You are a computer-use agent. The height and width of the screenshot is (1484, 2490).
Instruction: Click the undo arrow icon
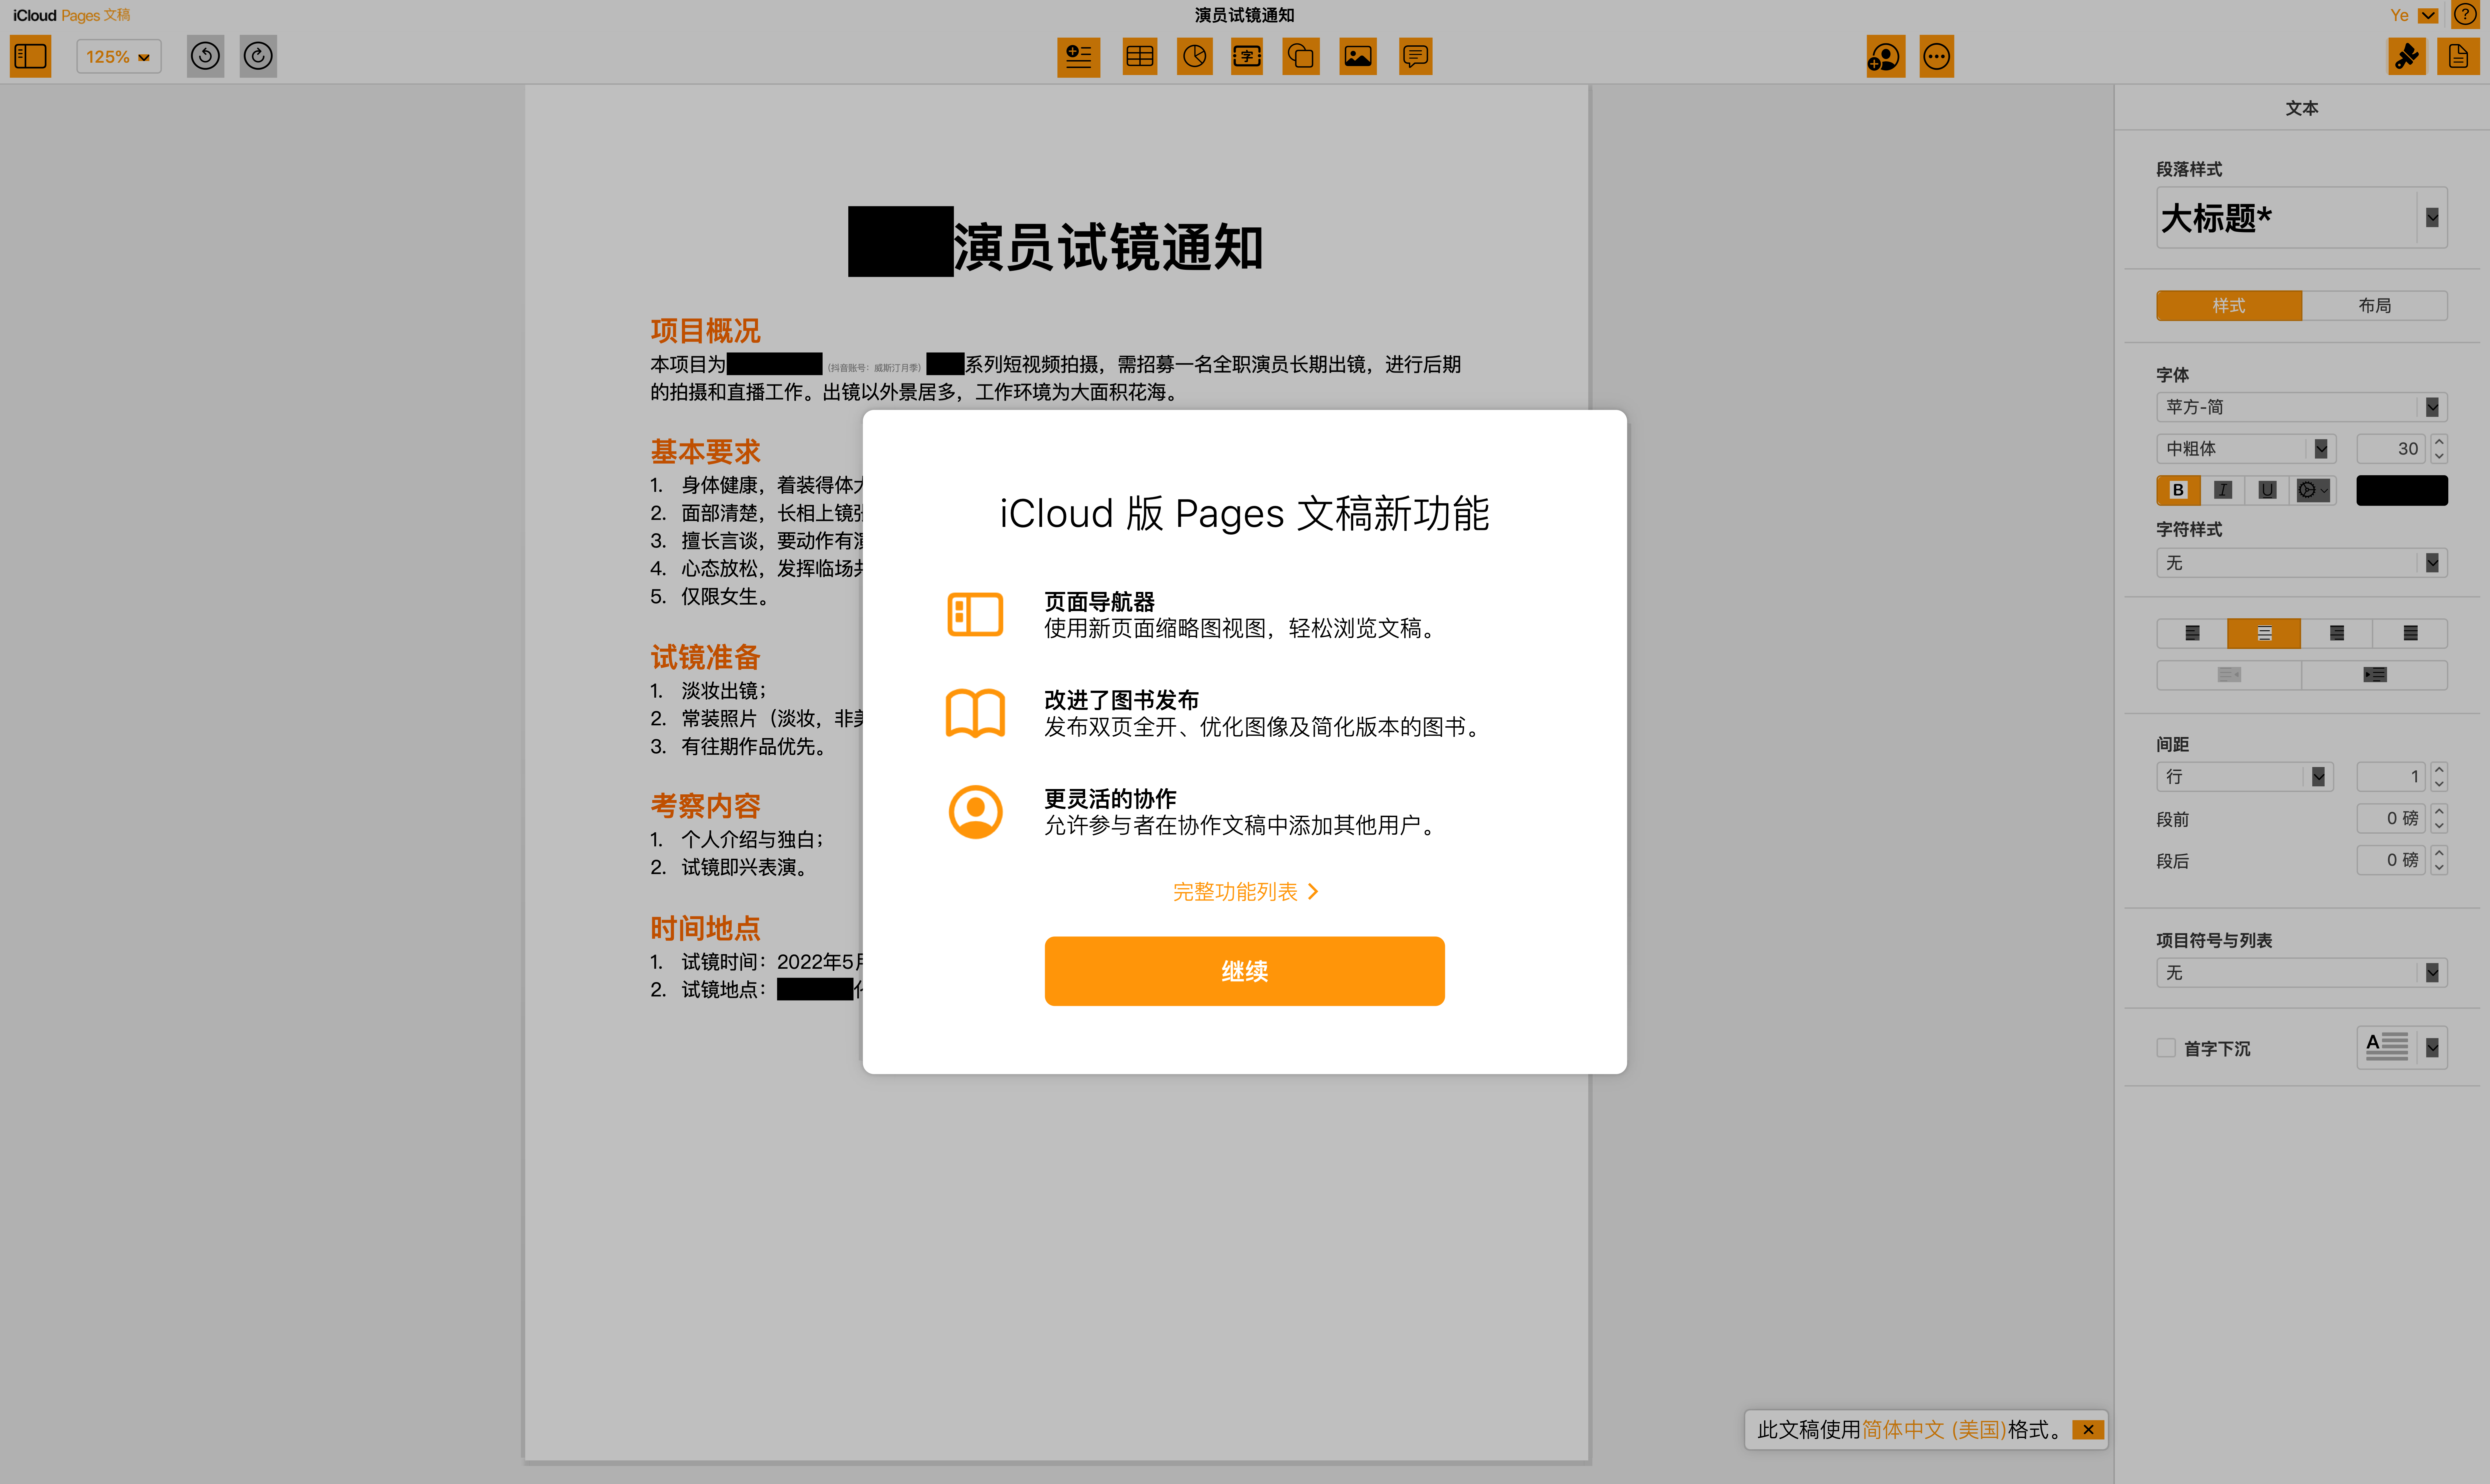(x=205, y=56)
